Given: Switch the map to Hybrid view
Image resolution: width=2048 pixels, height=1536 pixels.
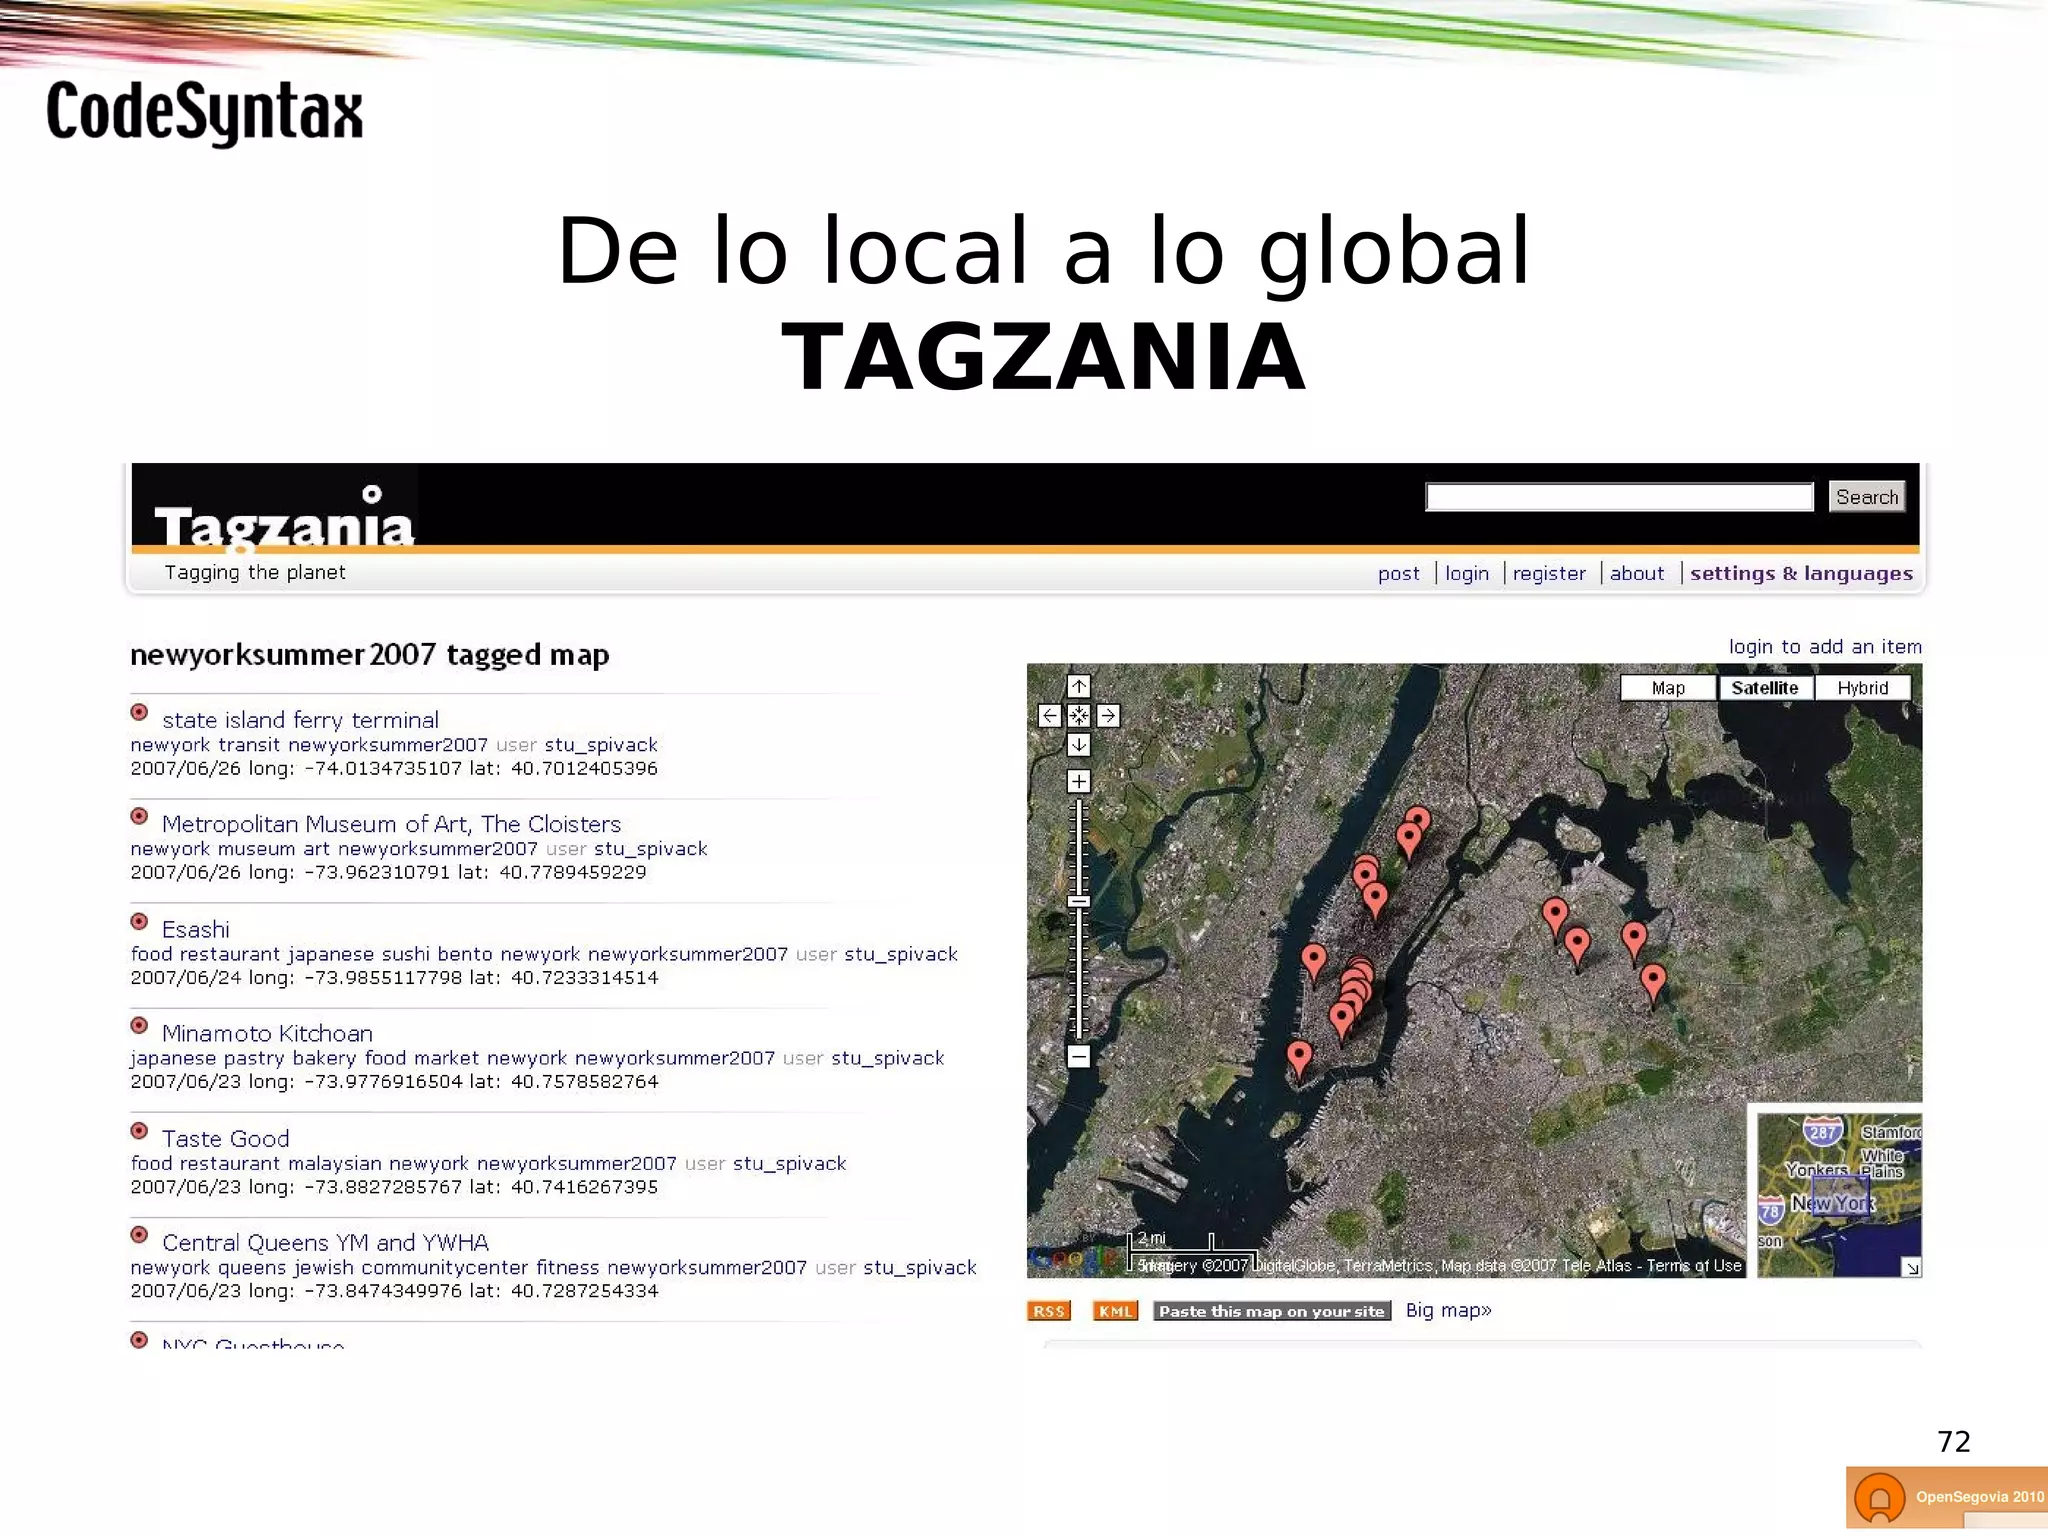Looking at the screenshot, I should [1862, 688].
